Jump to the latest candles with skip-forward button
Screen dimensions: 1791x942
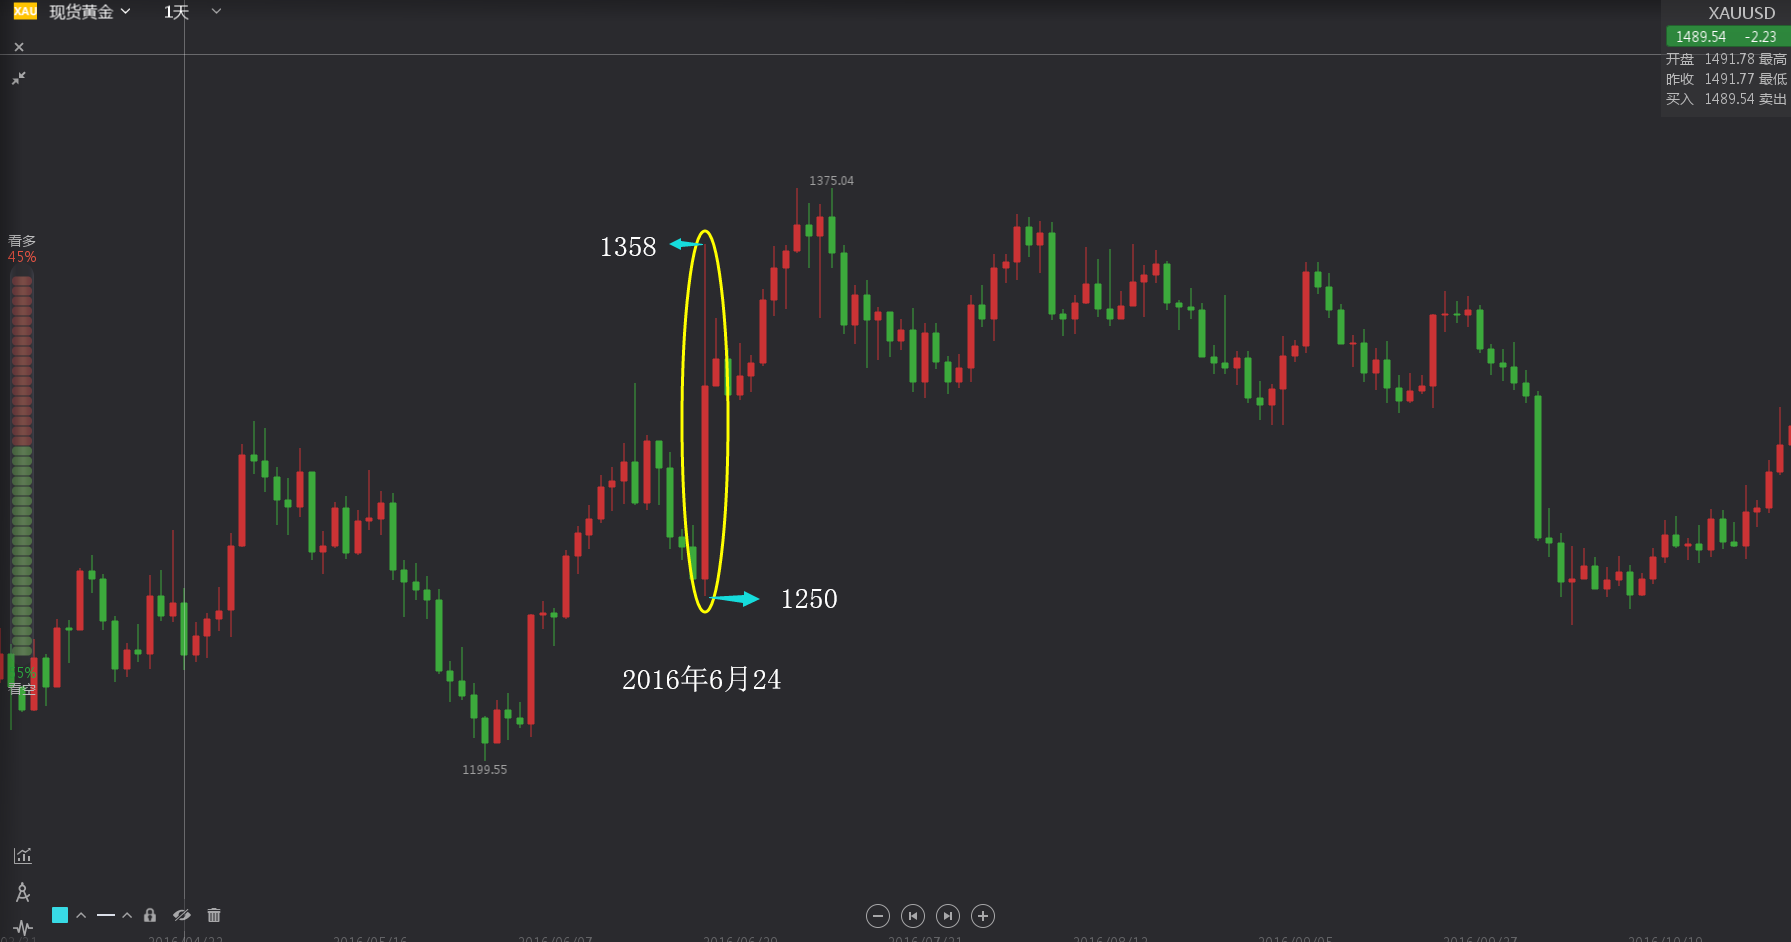948,916
